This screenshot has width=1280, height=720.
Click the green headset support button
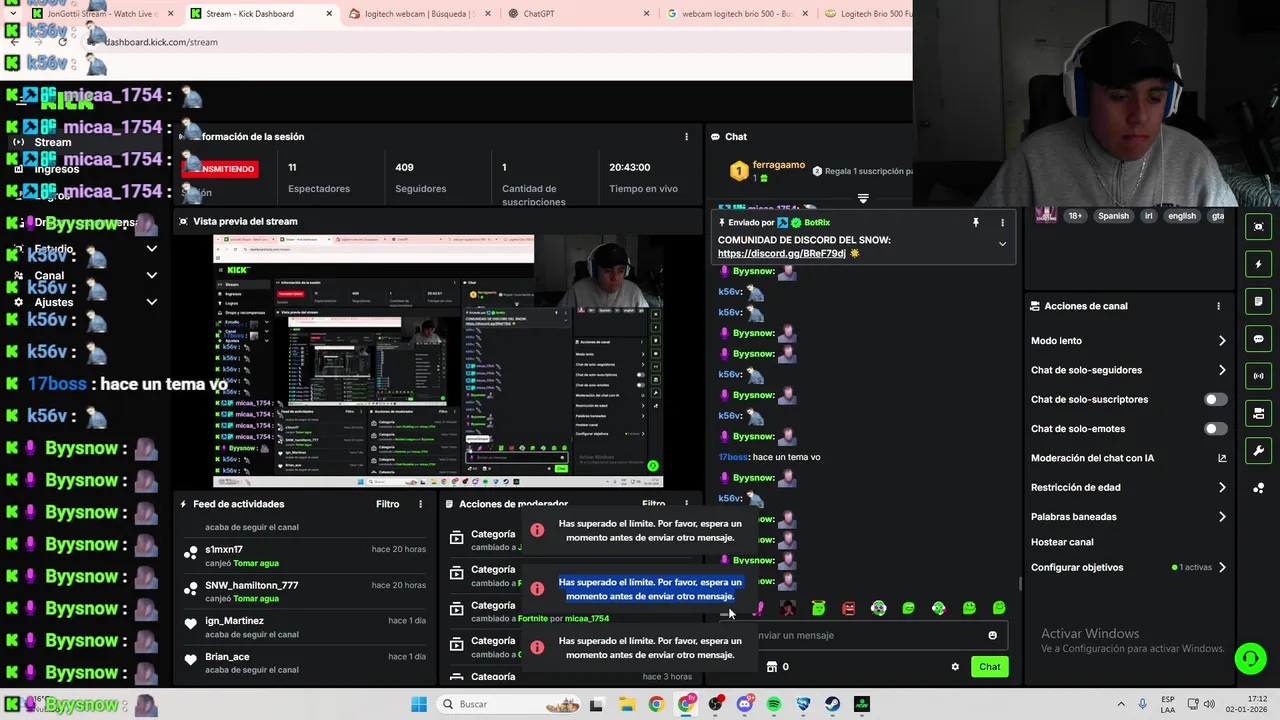[x=1250, y=658]
